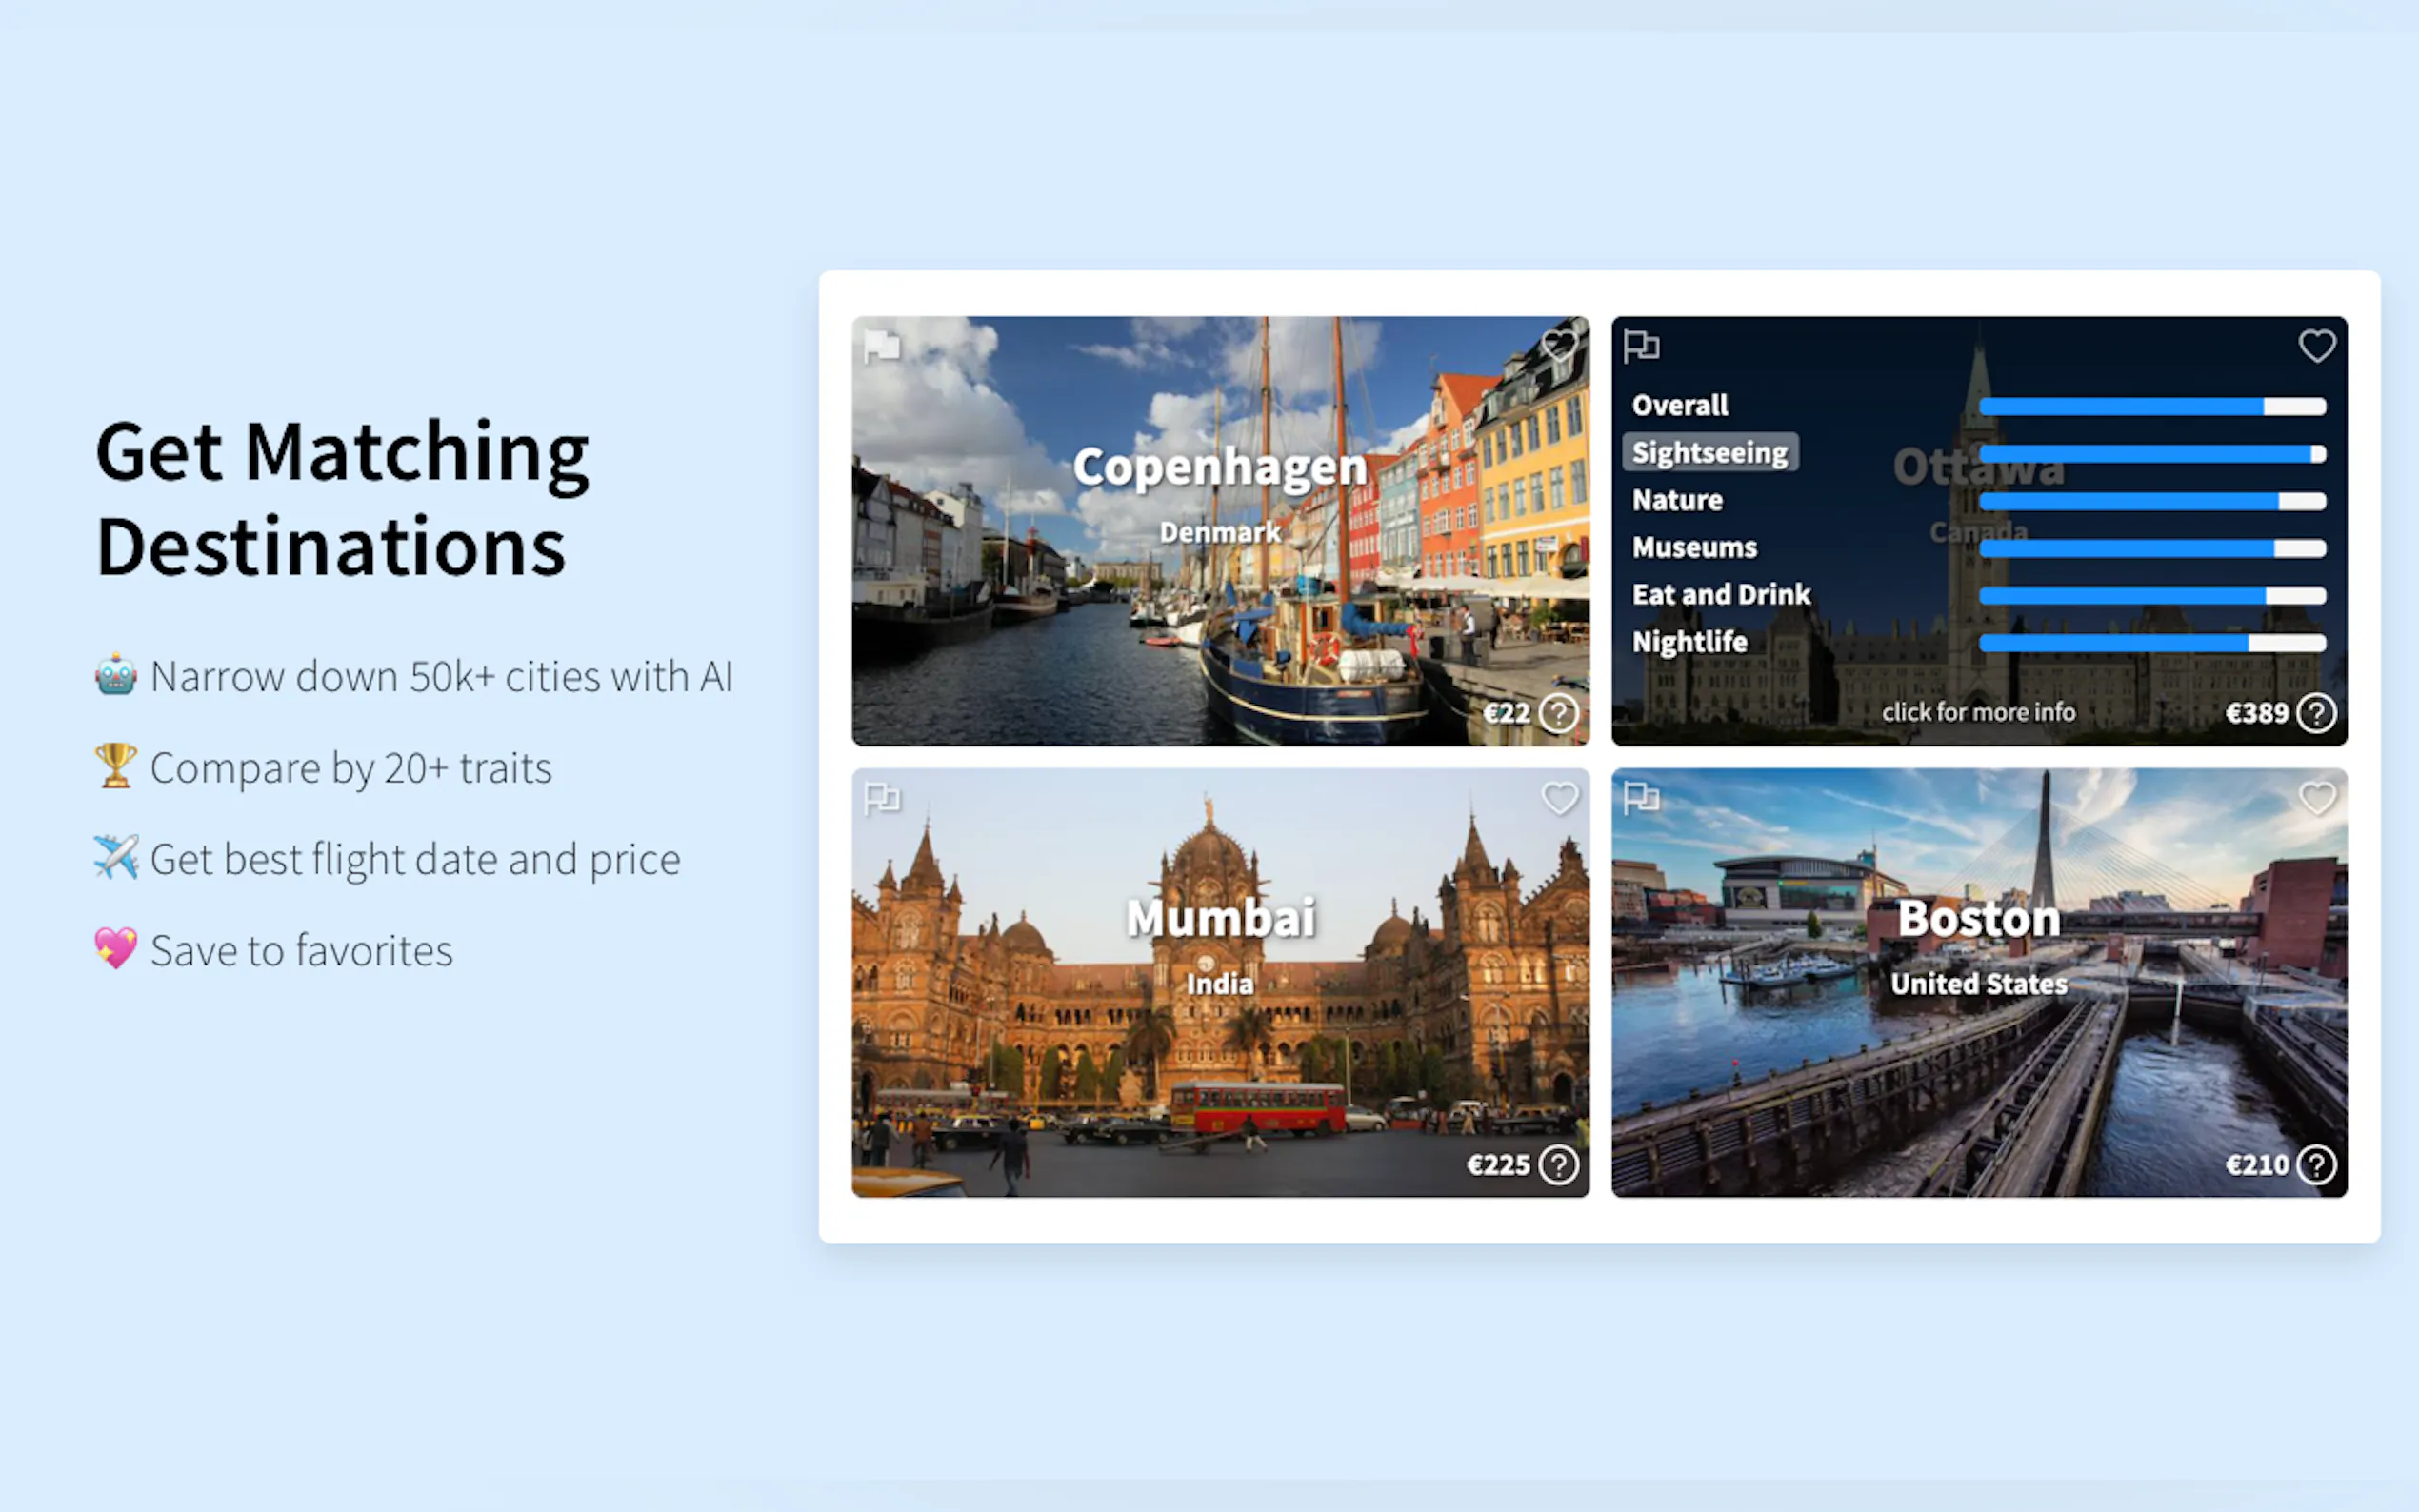
Task: Open price help icon next to €22
Action: click(x=1558, y=713)
